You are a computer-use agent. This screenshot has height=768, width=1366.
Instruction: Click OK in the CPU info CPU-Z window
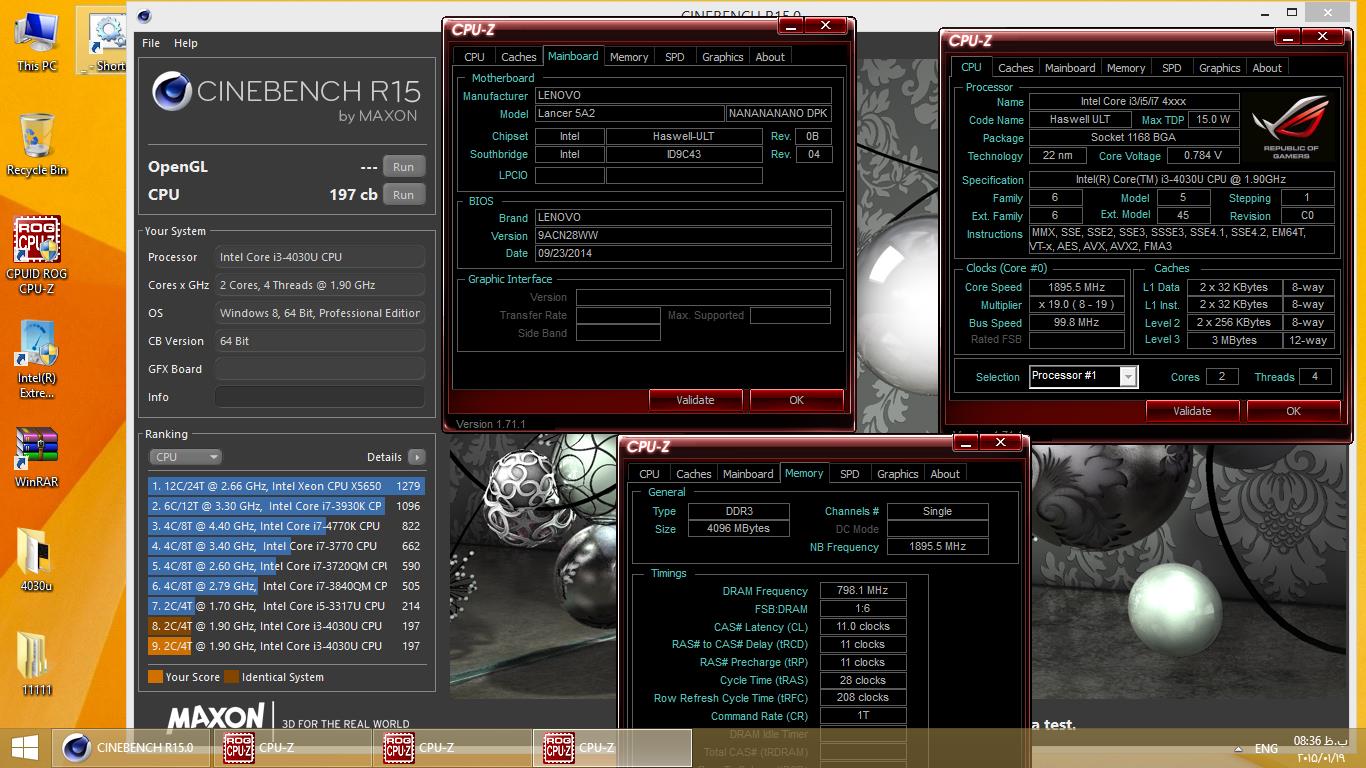tap(1293, 411)
